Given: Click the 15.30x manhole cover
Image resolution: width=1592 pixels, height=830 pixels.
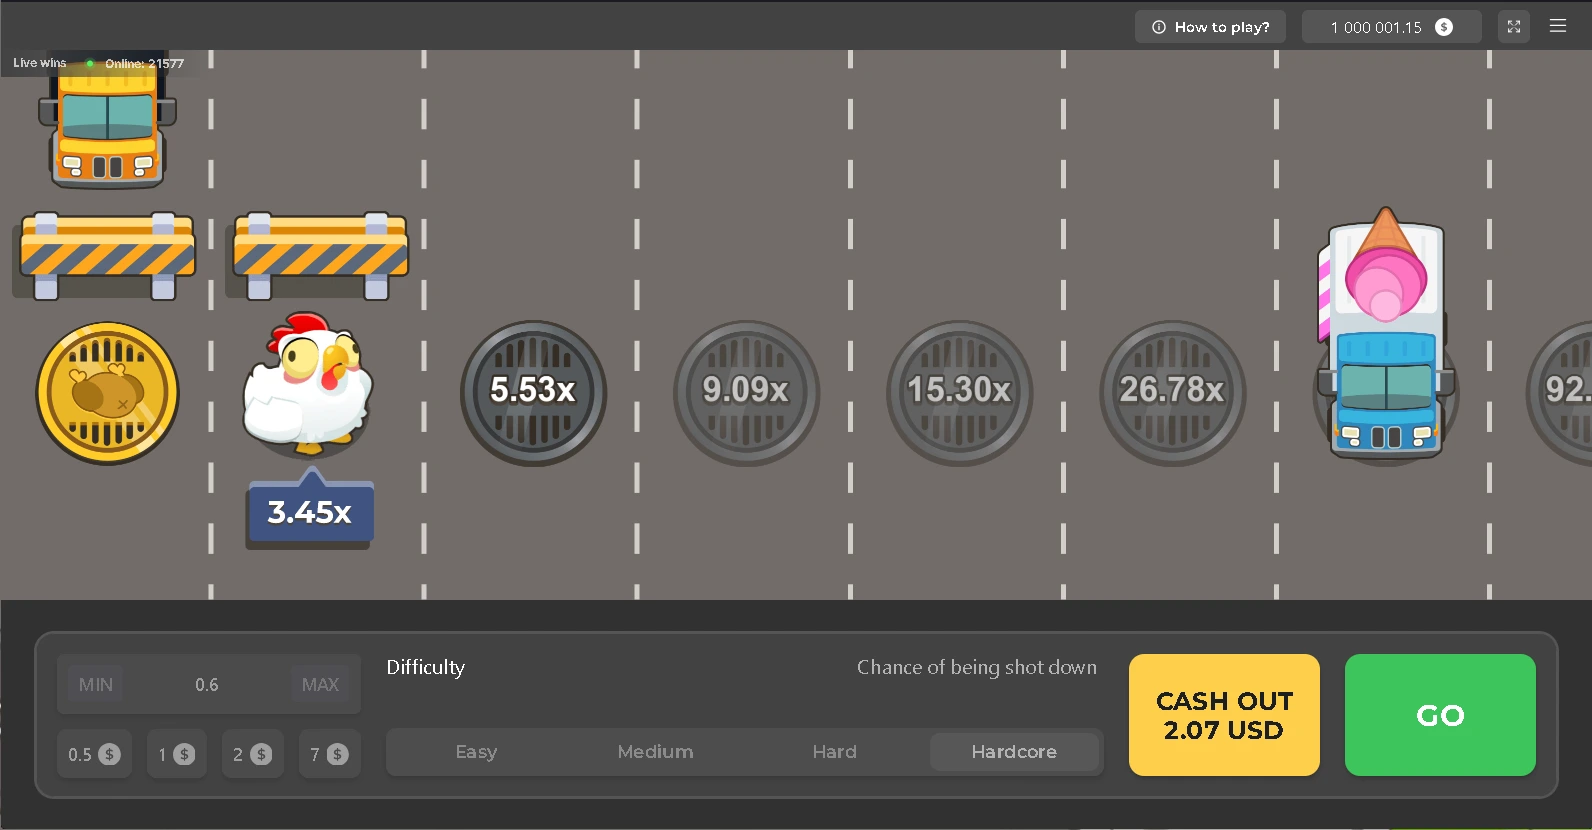Looking at the screenshot, I should [959, 392].
